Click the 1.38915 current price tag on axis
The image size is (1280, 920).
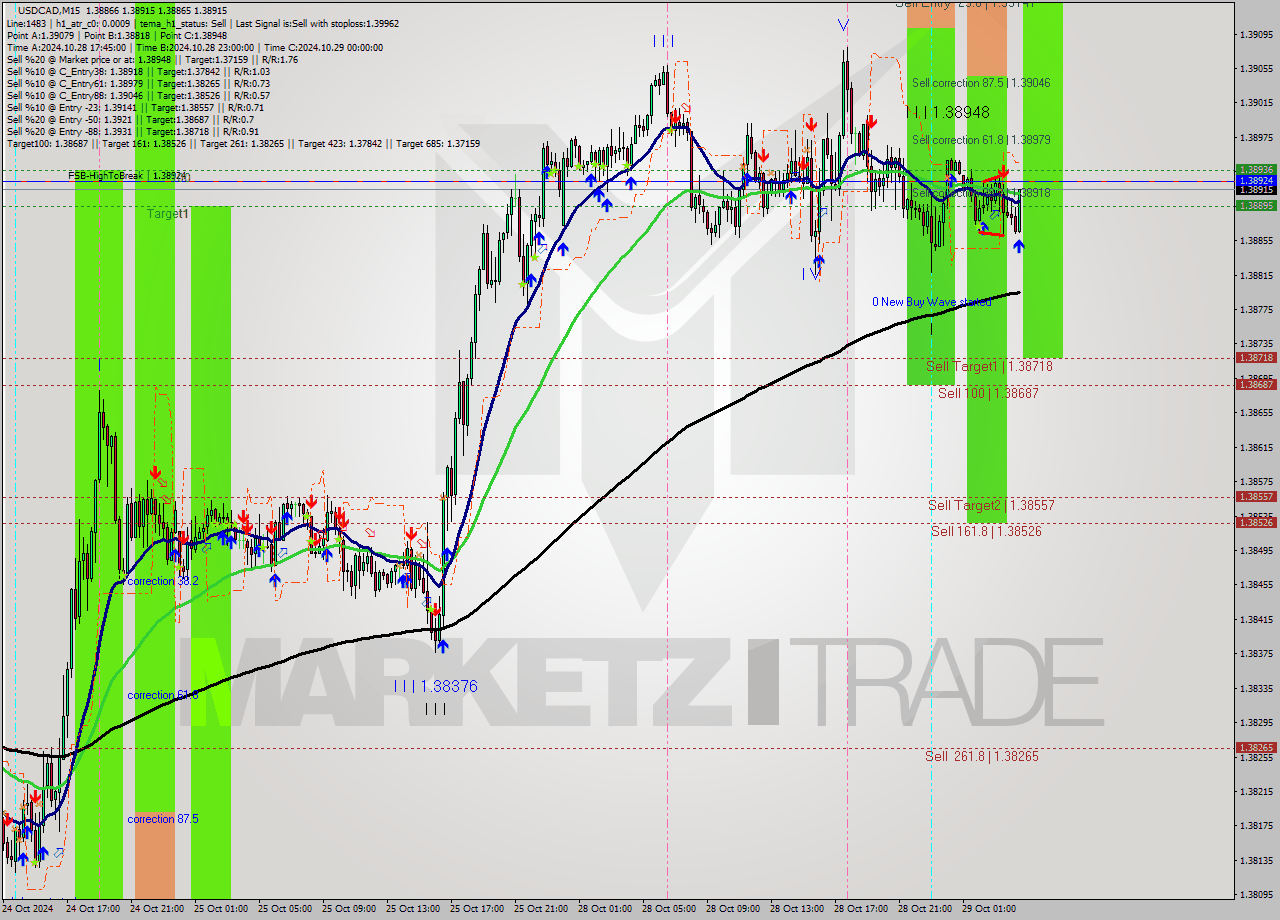click(x=1256, y=189)
